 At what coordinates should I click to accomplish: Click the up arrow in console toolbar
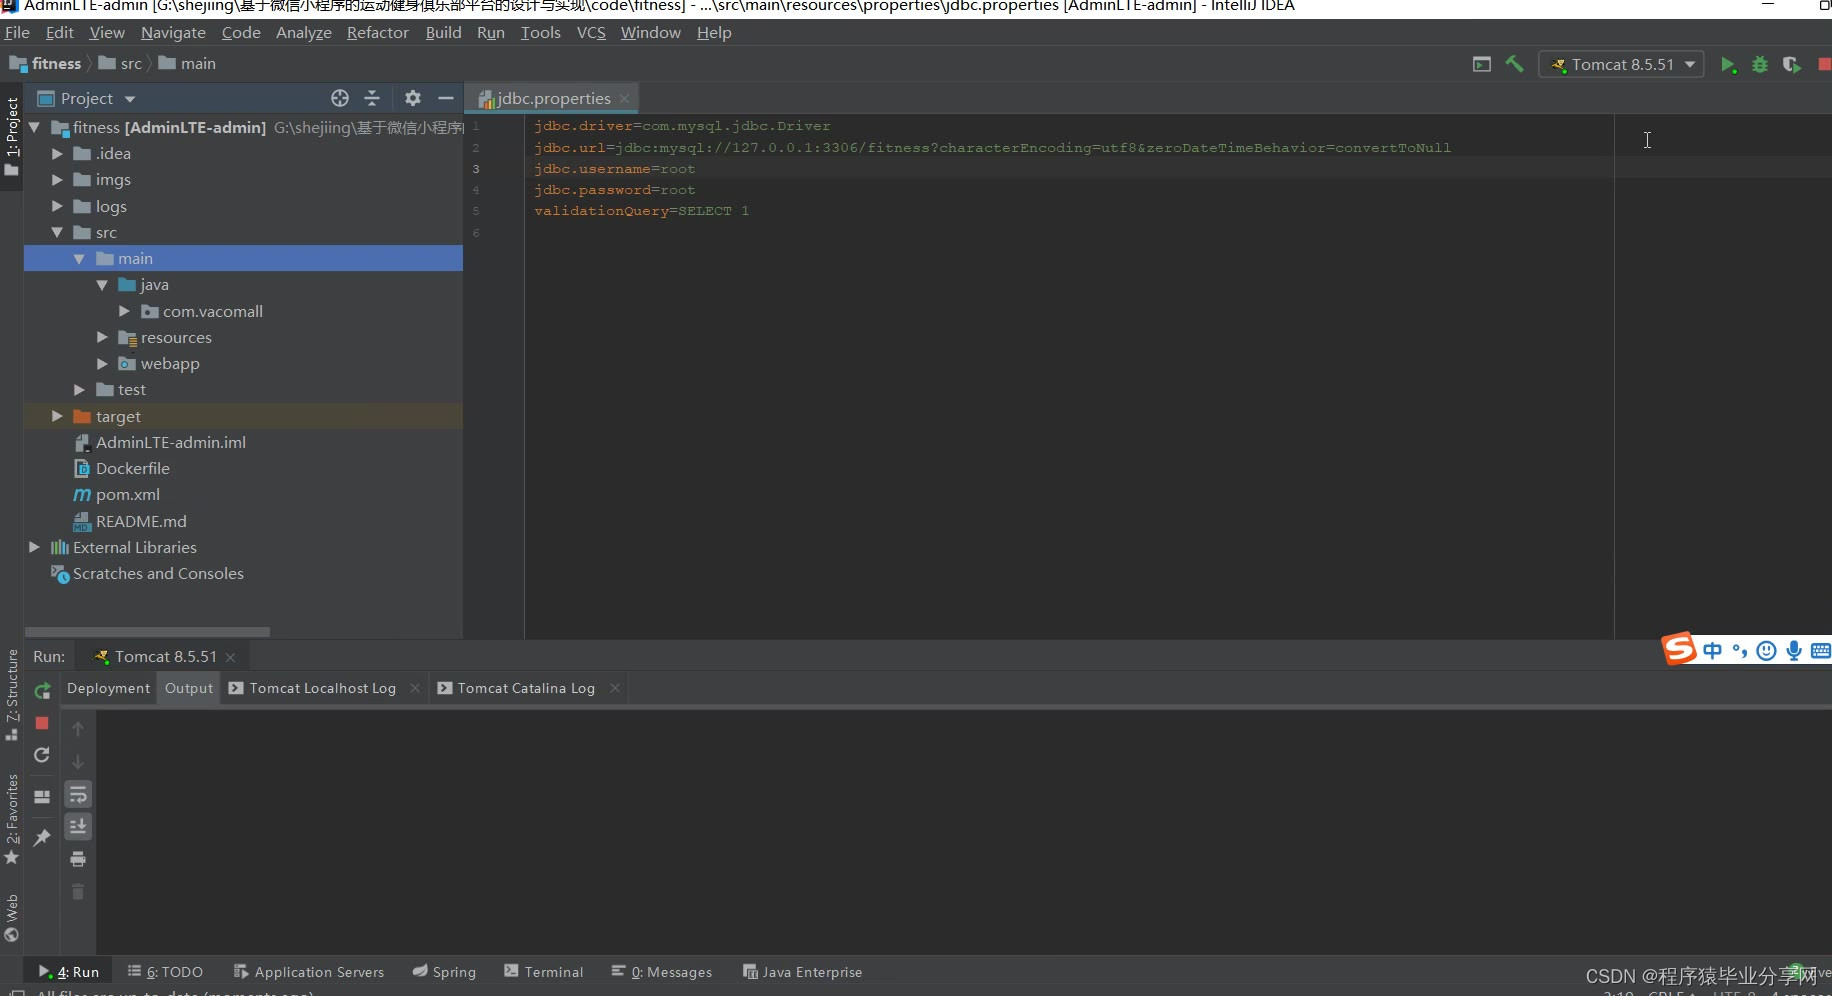(x=78, y=729)
